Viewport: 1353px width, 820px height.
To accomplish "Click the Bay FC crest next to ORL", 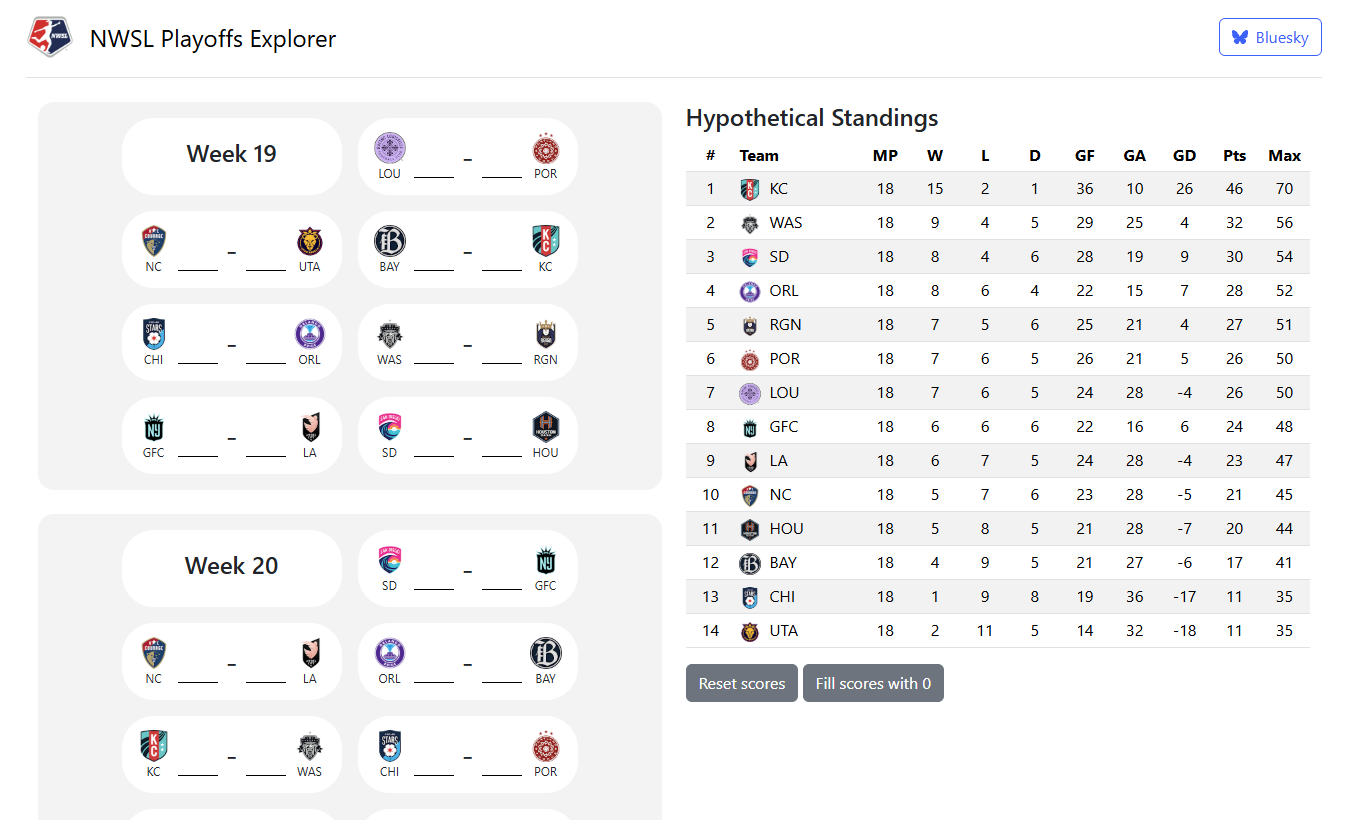I will (545, 652).
